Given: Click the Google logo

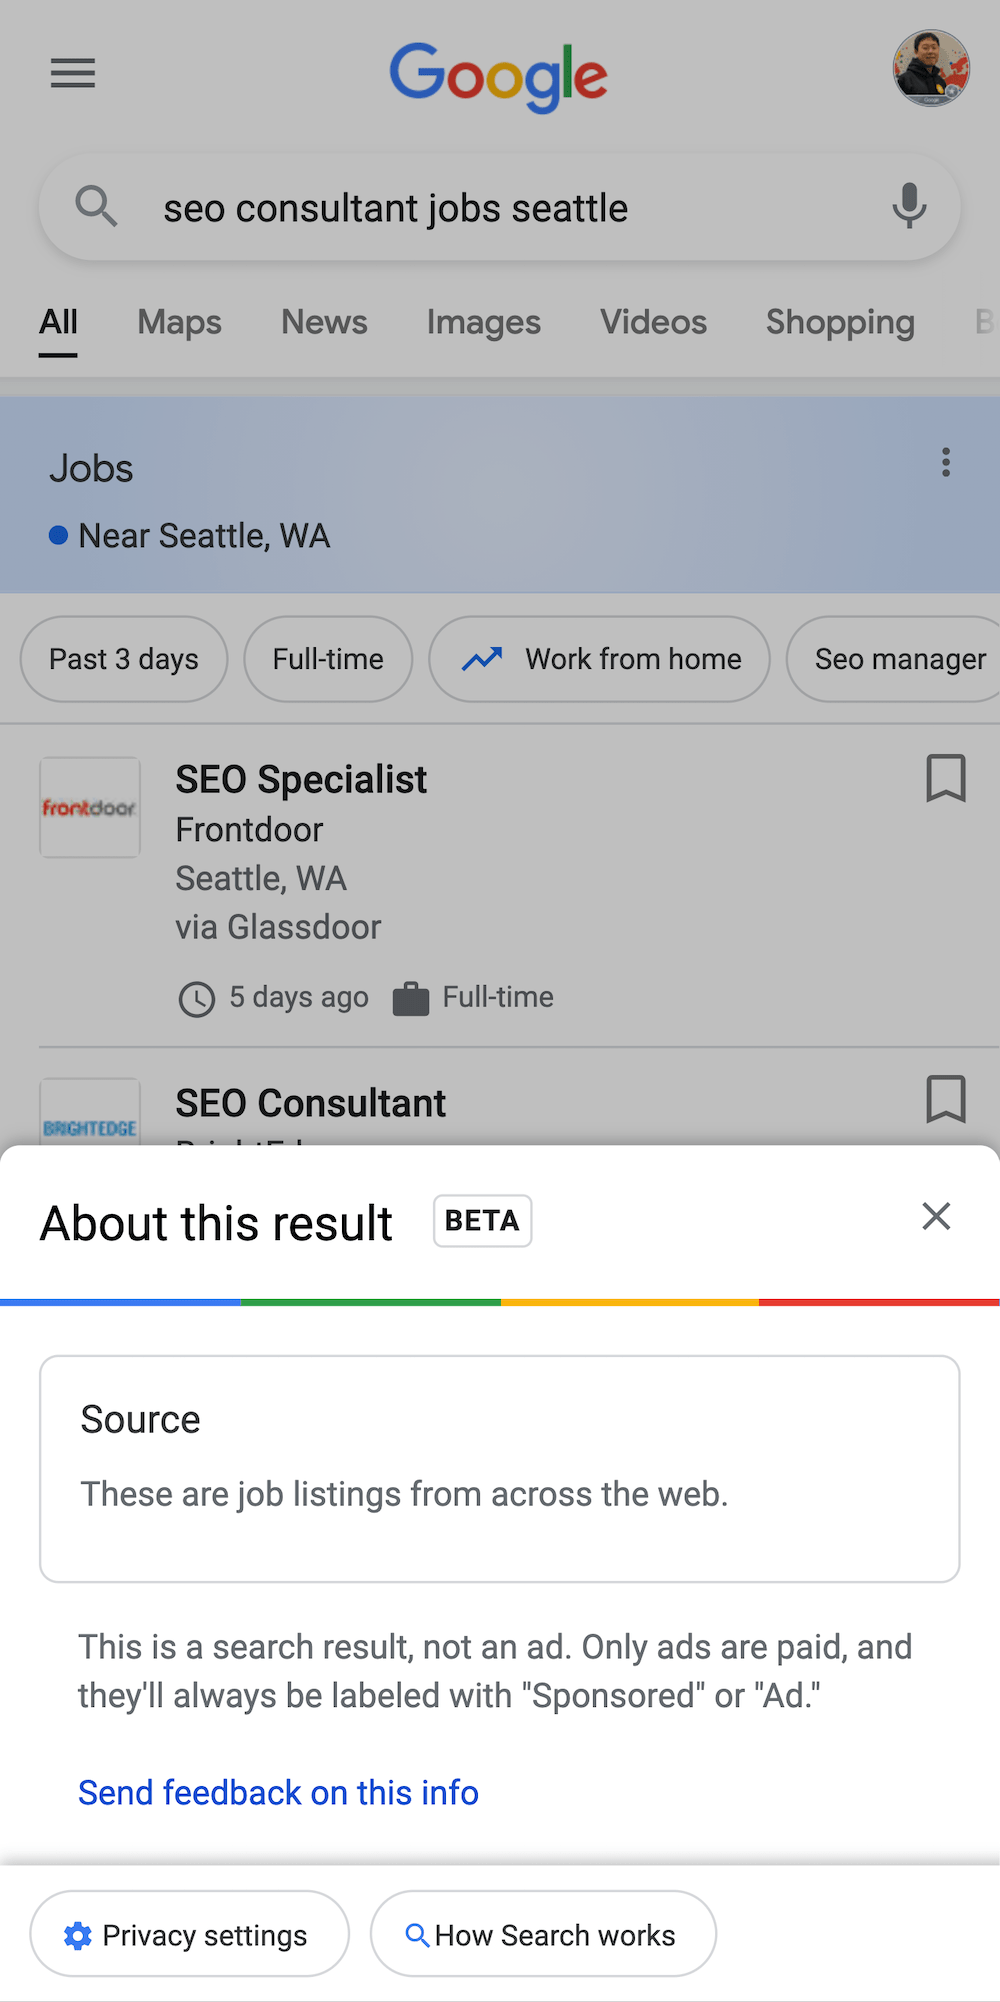Looking at the screenshot, I should (x=498, y=77).
